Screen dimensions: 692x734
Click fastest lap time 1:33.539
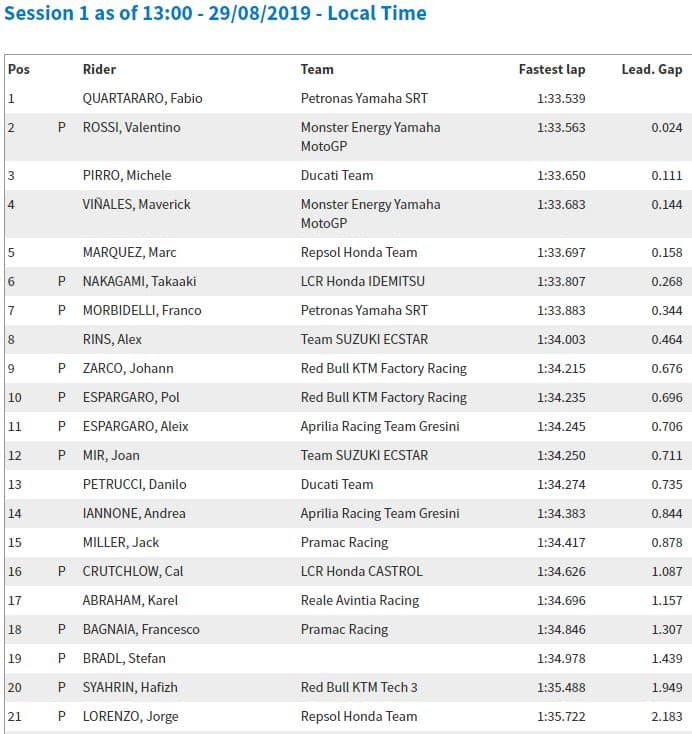coord(561,98)
